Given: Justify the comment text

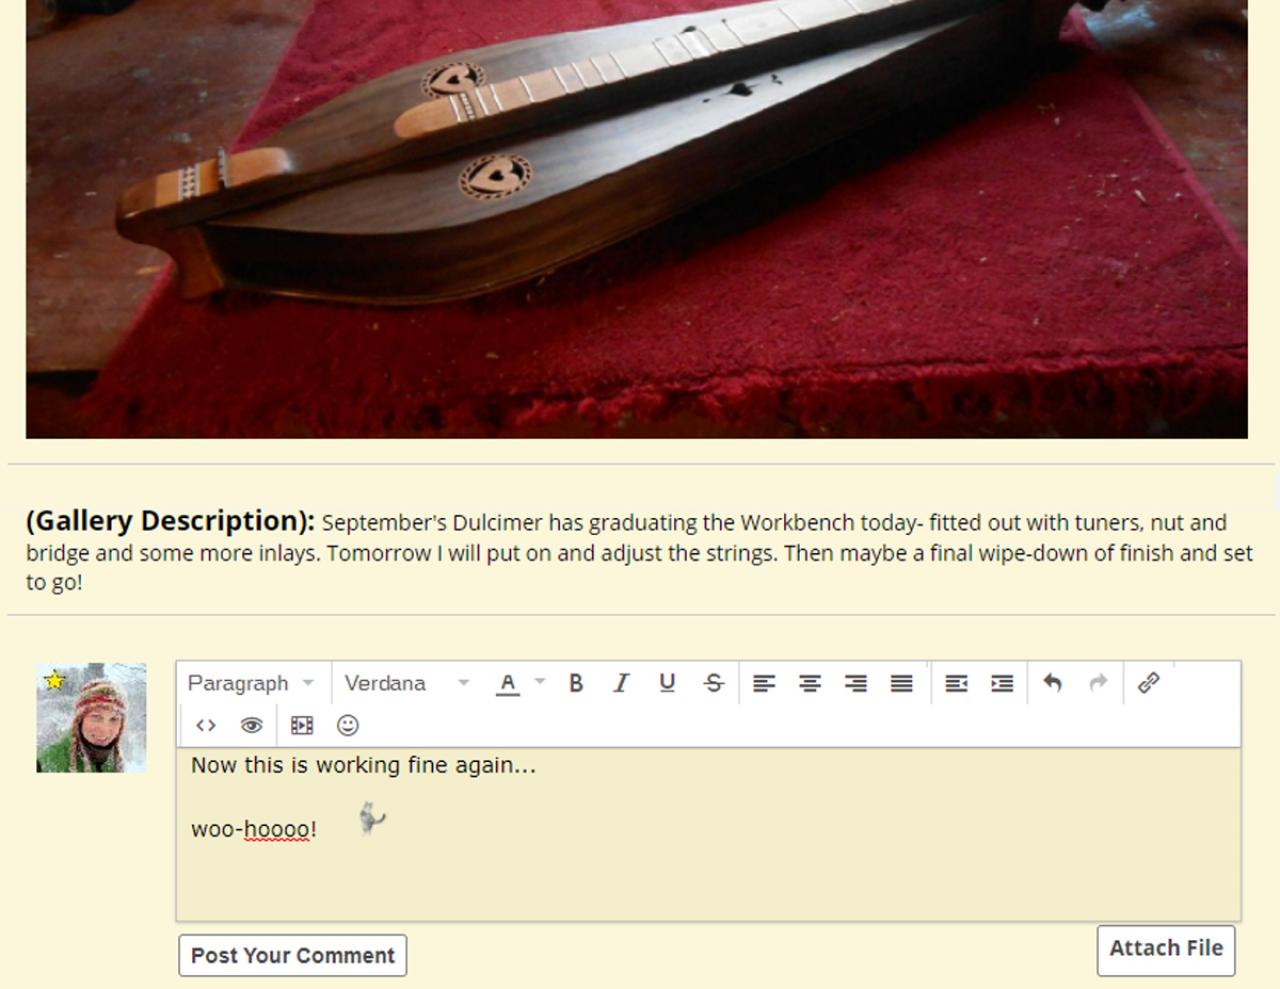Looking at the screenshot, I should click(902, 683).
